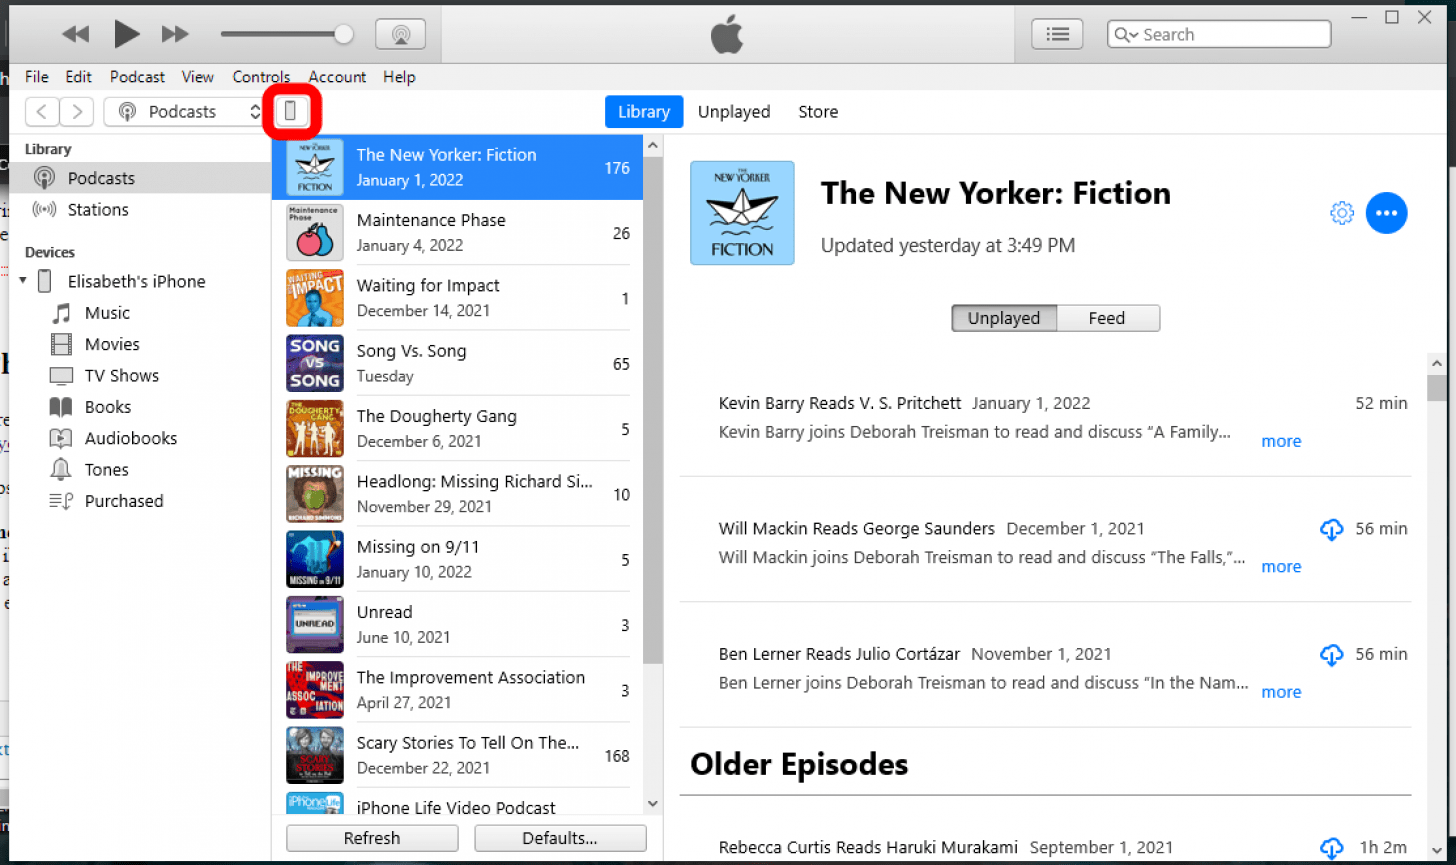This screenshot has height=865, width=1456.
Task: Download Will Mackin Reads George Saunders episode
Action: (x=1331, y=529)
